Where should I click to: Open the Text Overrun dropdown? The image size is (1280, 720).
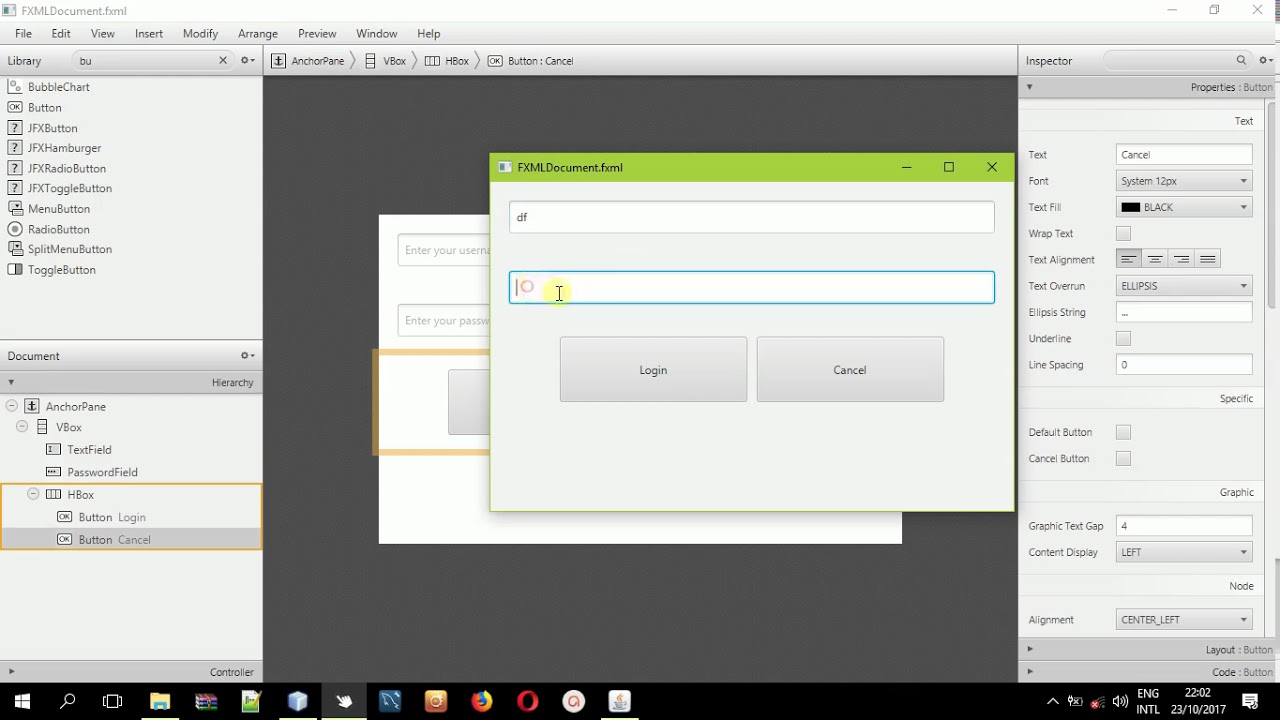(1184, 286)
